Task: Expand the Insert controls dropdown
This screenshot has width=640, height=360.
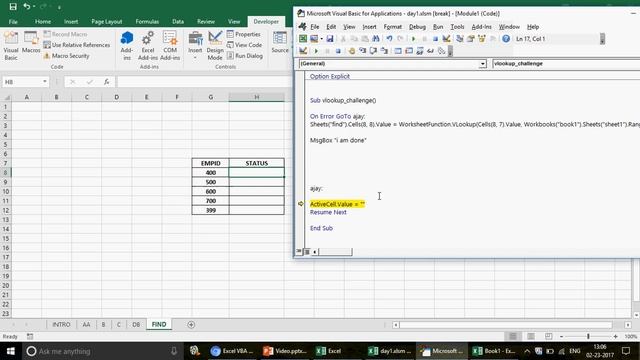Action: click(195, 46)
